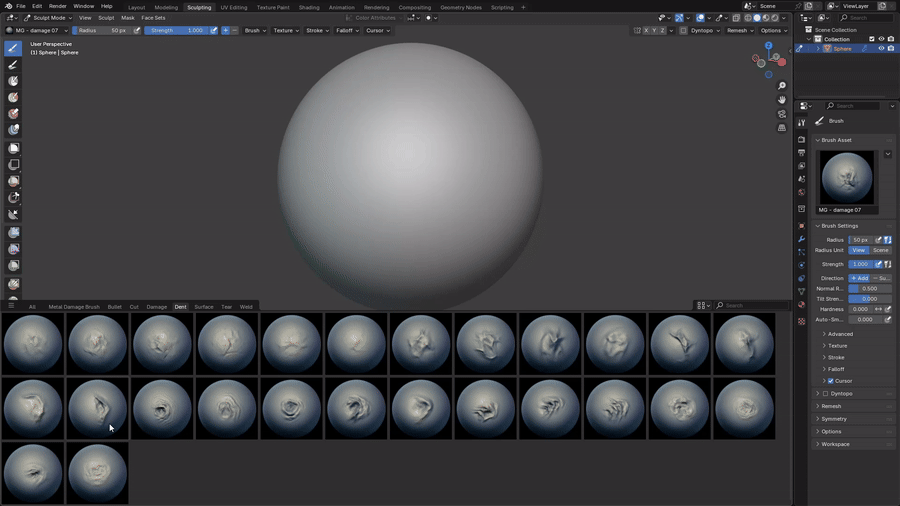The width and height of the screenshot is (900, 506).
Task: Open the Mask menu
Action: click(x=127, y=18)
